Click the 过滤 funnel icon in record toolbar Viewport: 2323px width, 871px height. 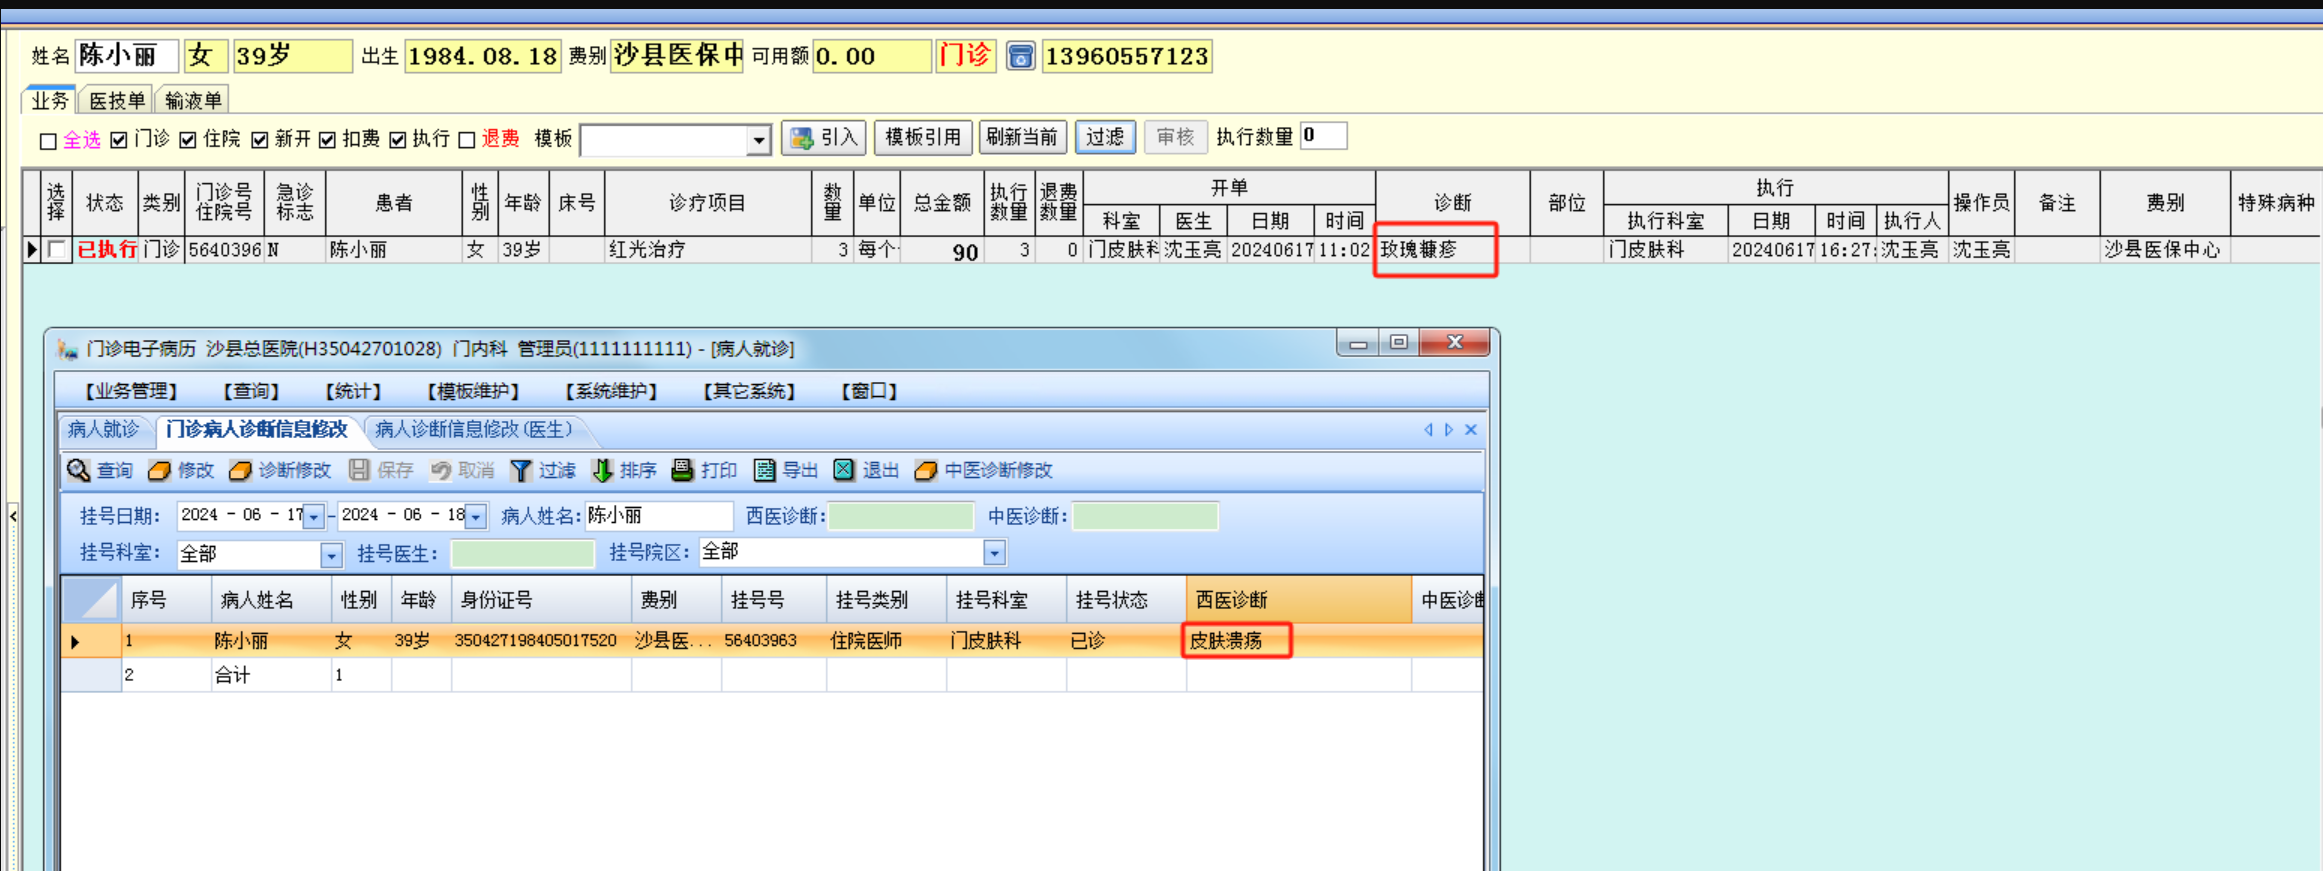click(521, 470)
